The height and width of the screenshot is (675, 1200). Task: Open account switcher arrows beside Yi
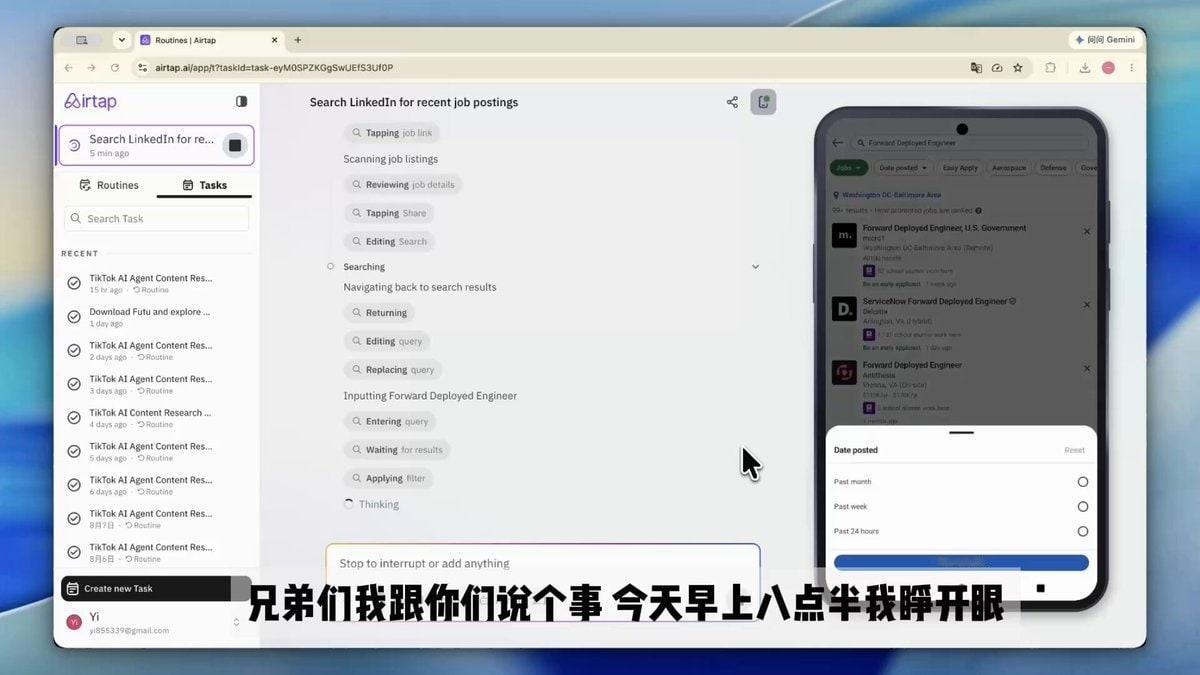(237, 622)
